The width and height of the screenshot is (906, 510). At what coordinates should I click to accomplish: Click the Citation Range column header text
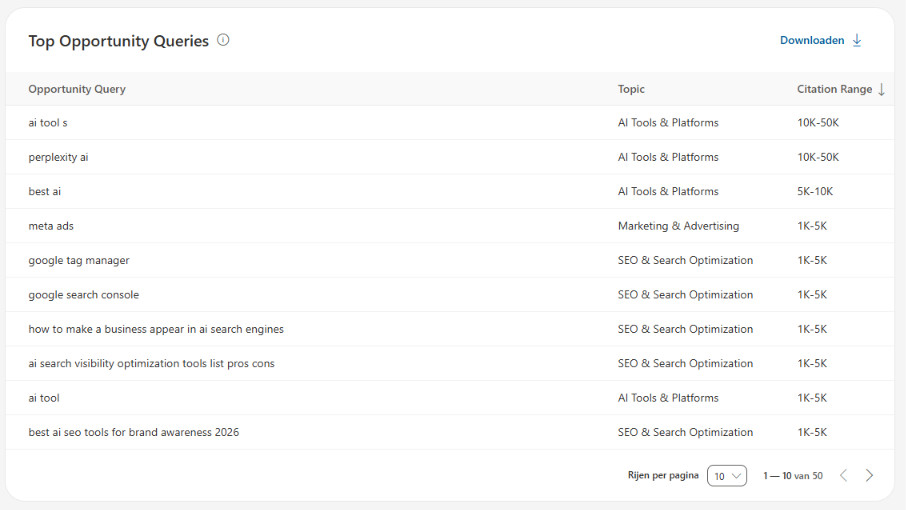pos(834,89)
